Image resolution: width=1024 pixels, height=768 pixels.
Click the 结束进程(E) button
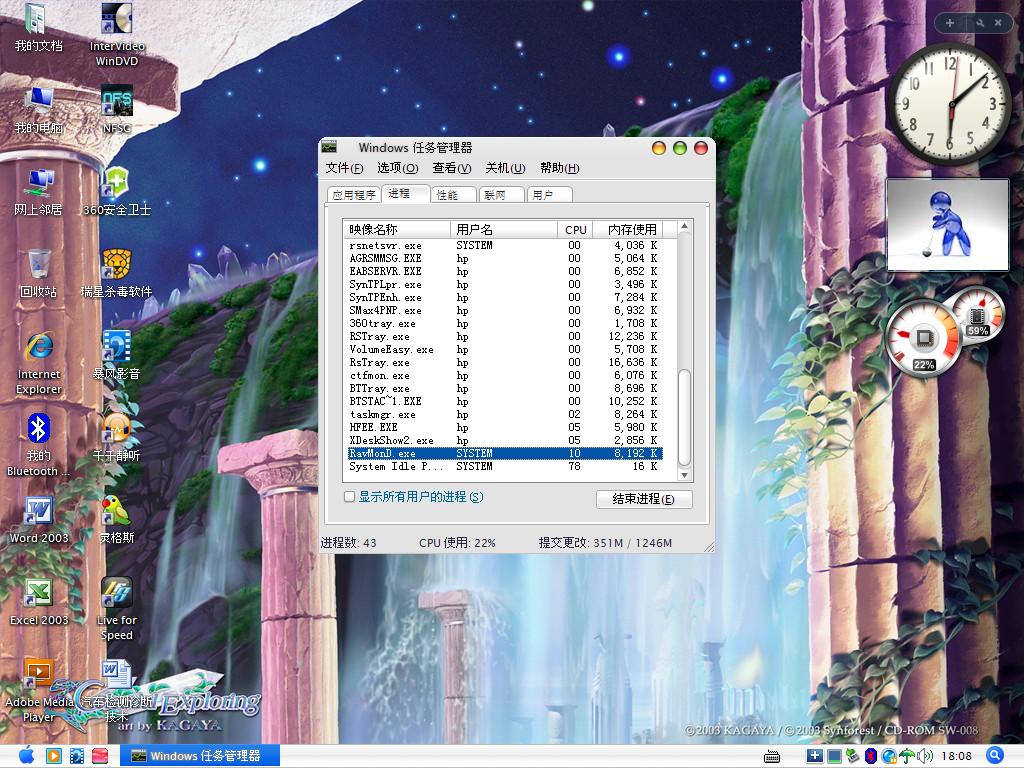tap(644, 500)
